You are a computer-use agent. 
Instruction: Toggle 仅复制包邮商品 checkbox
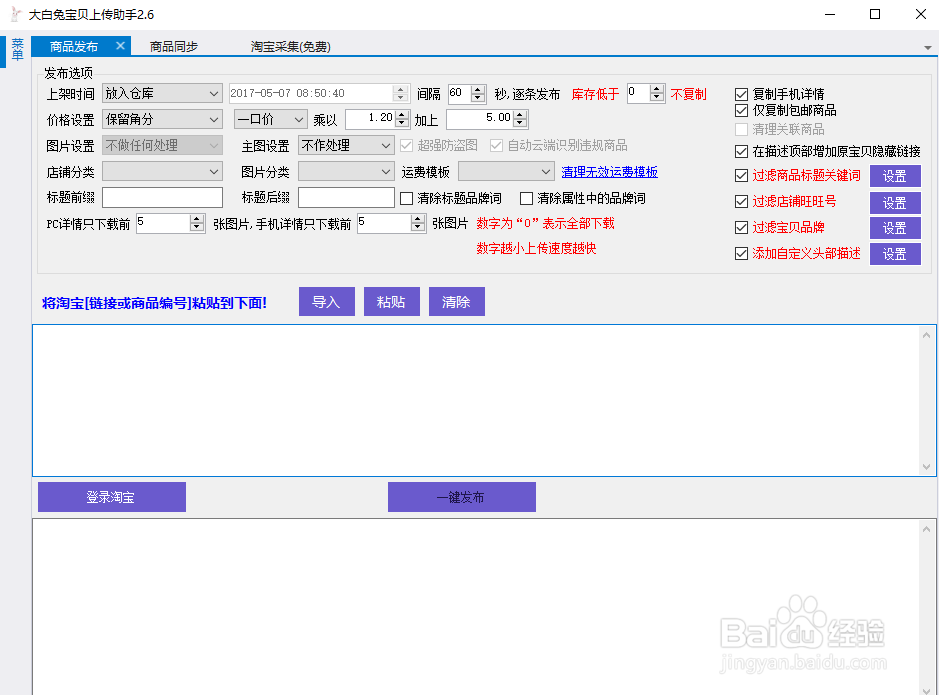[x=741, y=111]
